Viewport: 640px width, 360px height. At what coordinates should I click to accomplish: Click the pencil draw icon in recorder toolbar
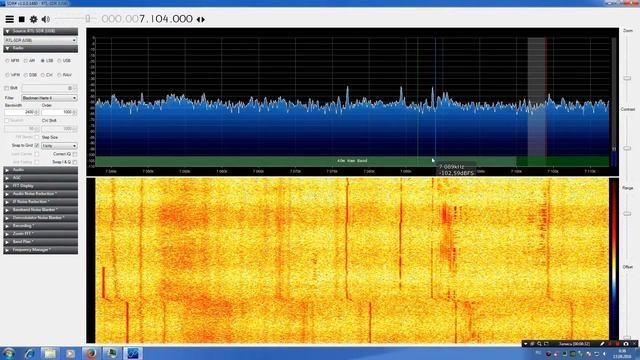click(x=602, y=344)
